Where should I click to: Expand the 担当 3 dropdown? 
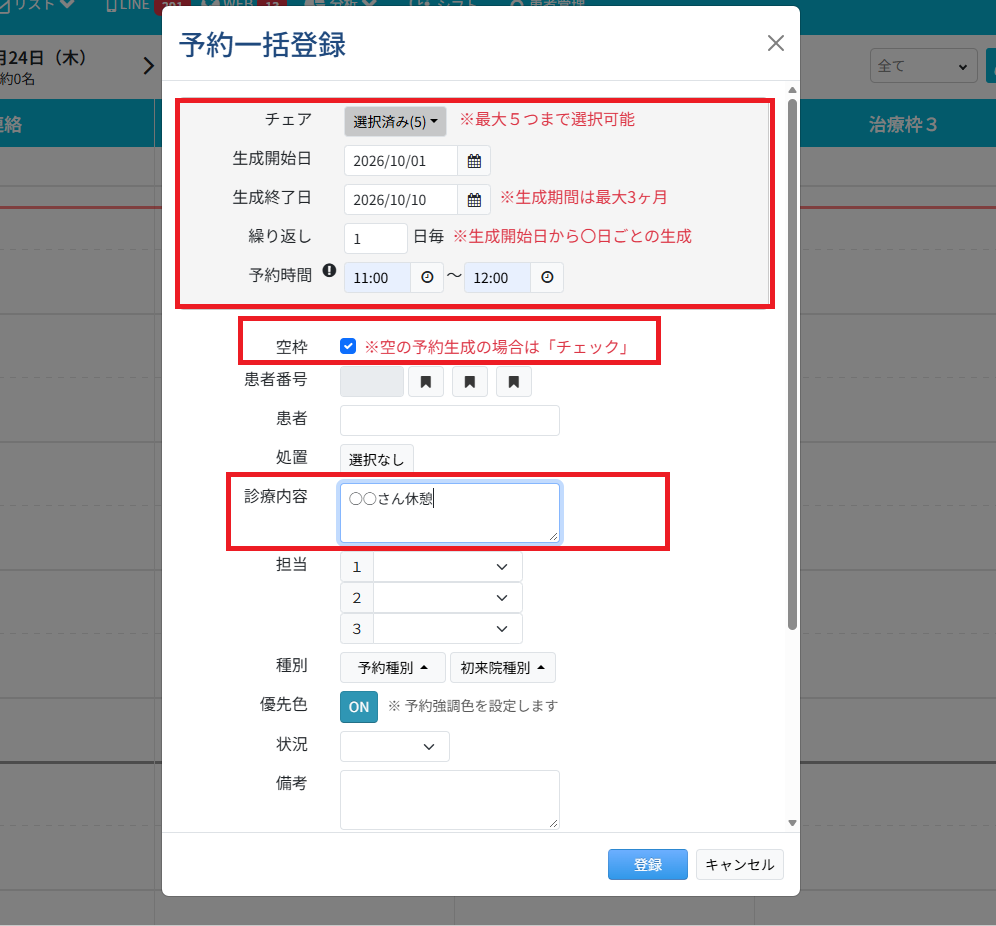(448, 629)
